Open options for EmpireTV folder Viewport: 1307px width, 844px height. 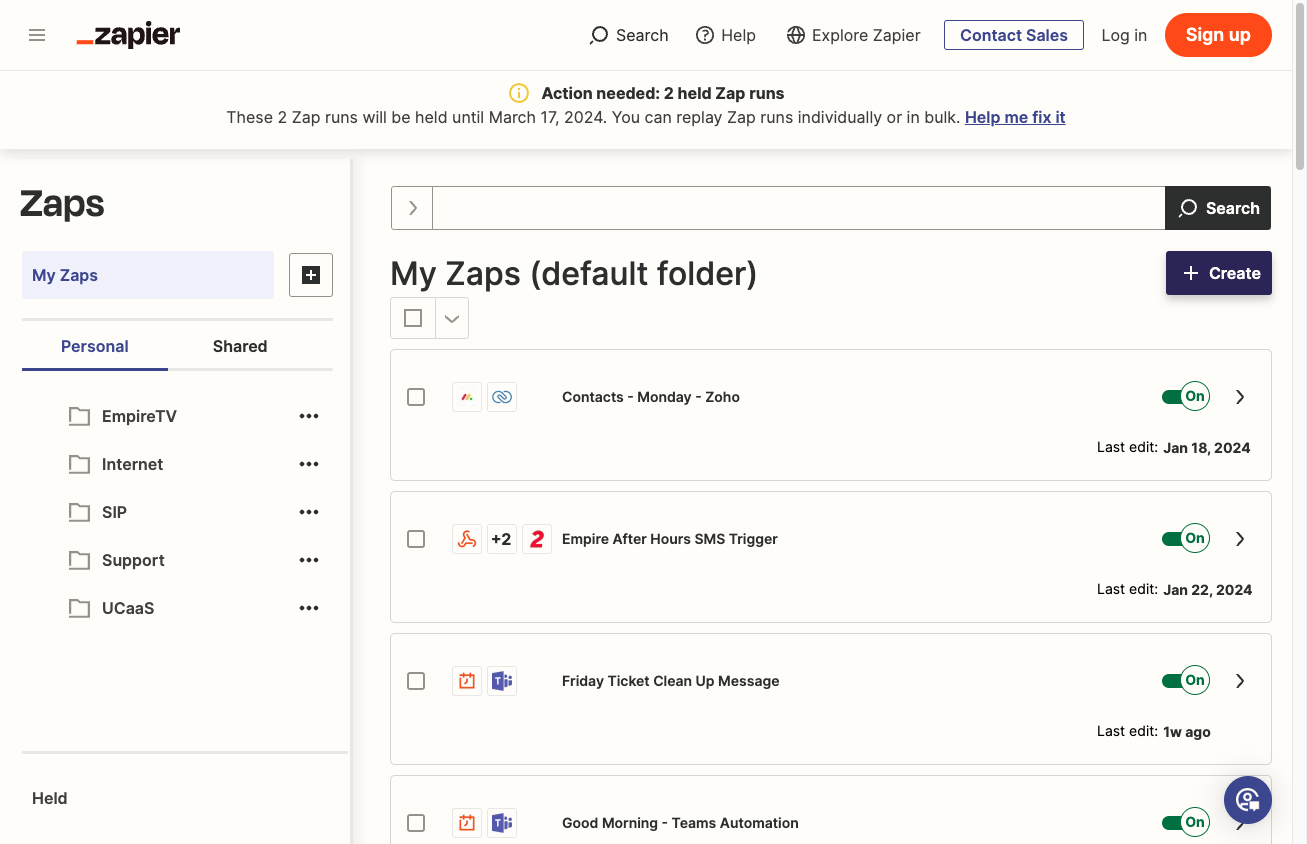coord(309,416)
